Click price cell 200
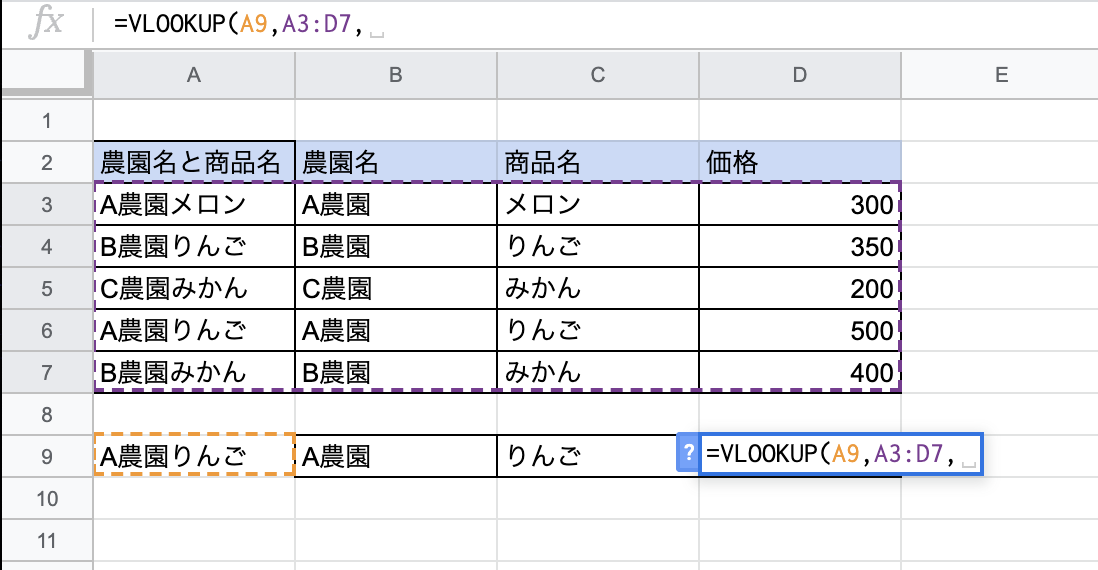 pos(800,289)
